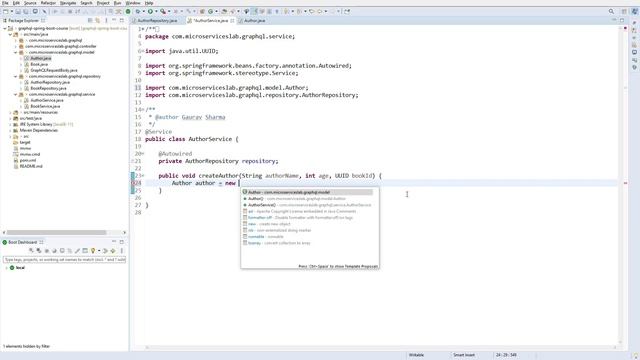
Task: Open the Navigate menu
Action: click(68, 3)
